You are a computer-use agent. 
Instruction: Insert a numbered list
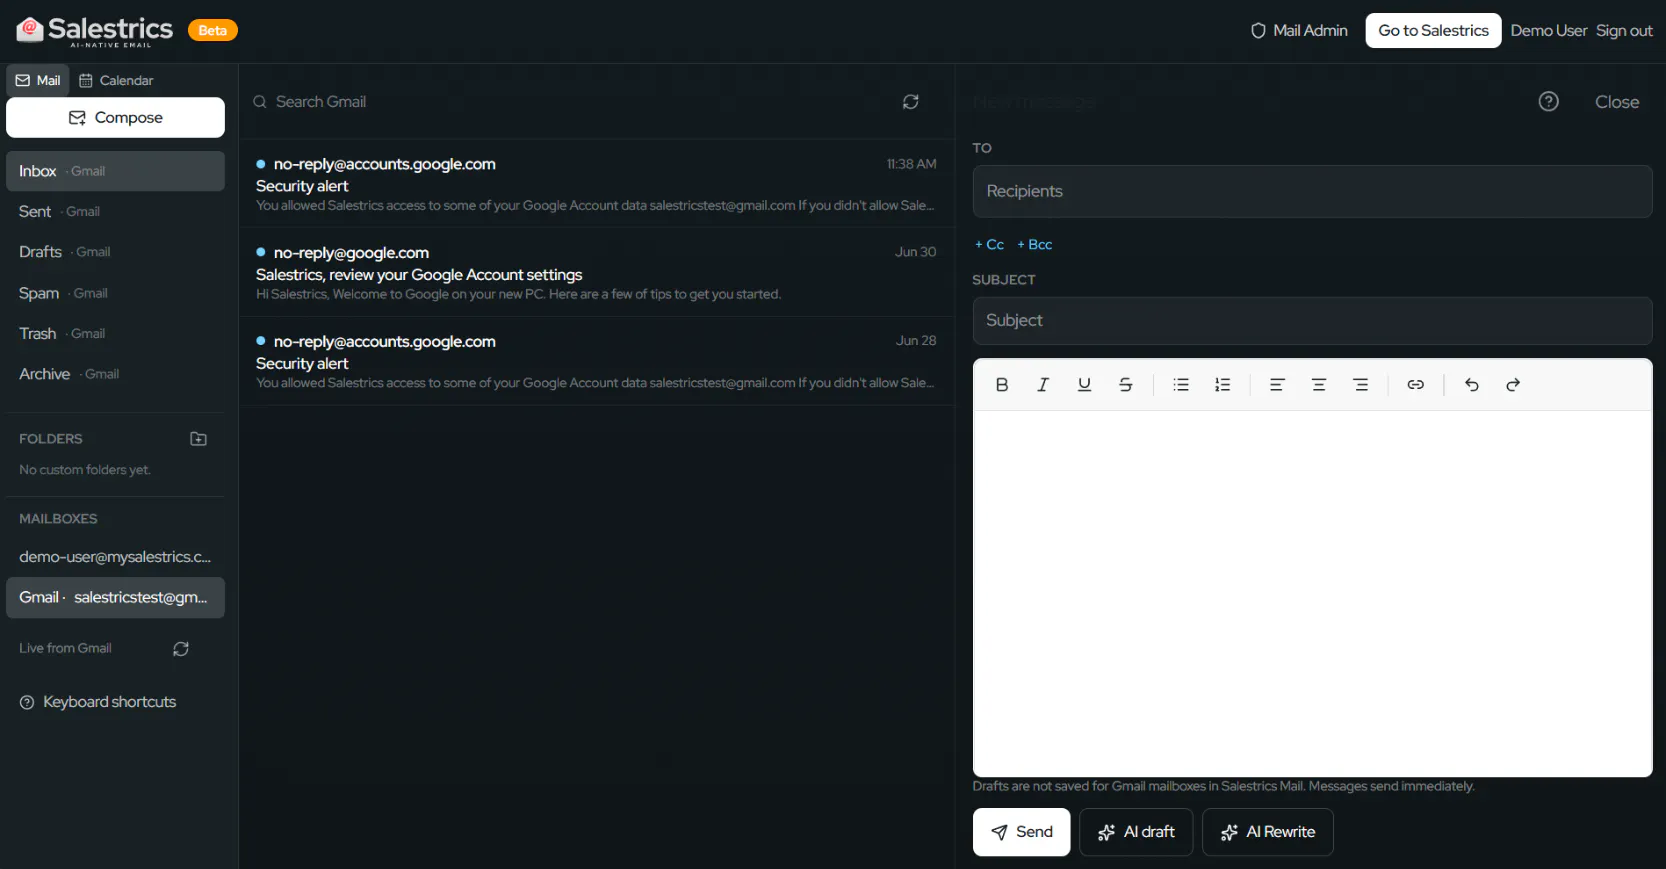[1222, 385]
